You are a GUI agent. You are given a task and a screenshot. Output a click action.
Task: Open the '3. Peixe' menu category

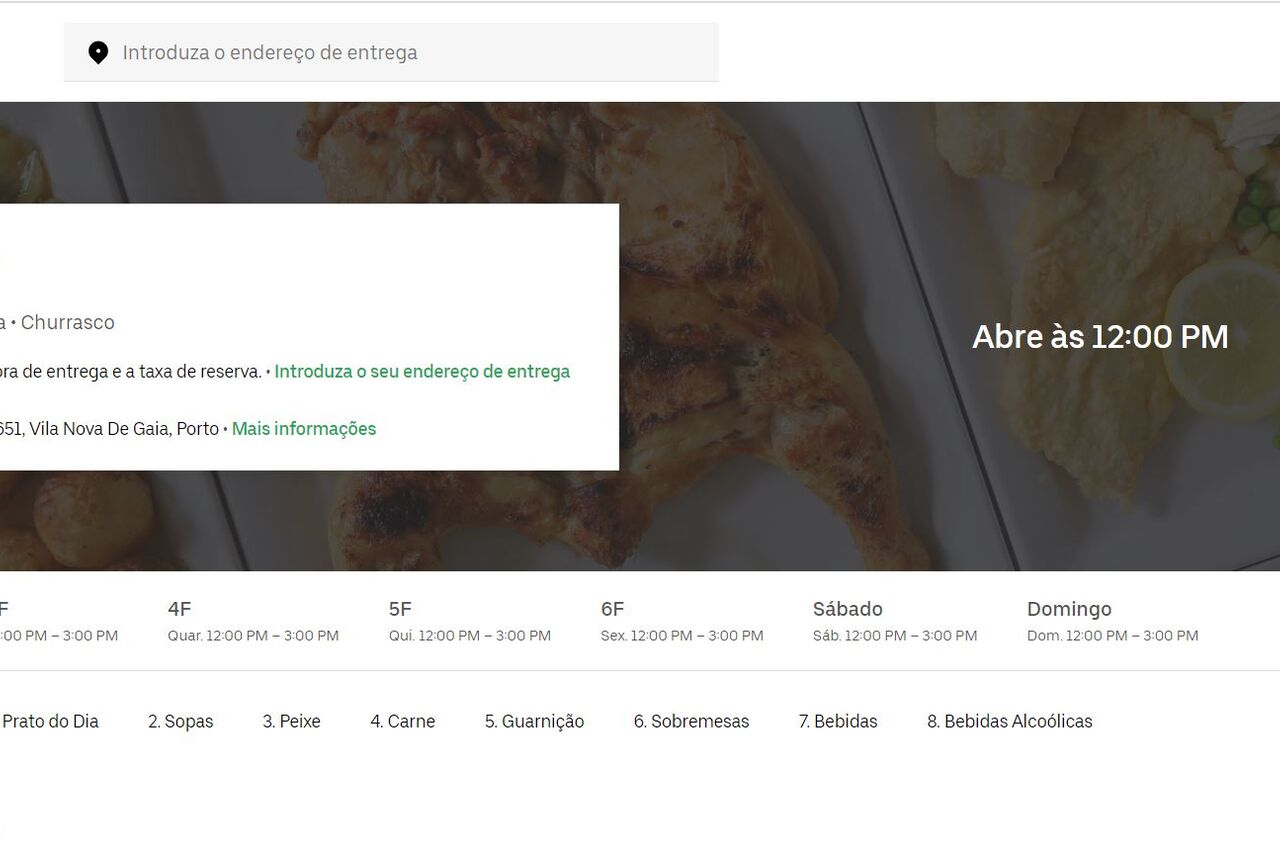291,721
